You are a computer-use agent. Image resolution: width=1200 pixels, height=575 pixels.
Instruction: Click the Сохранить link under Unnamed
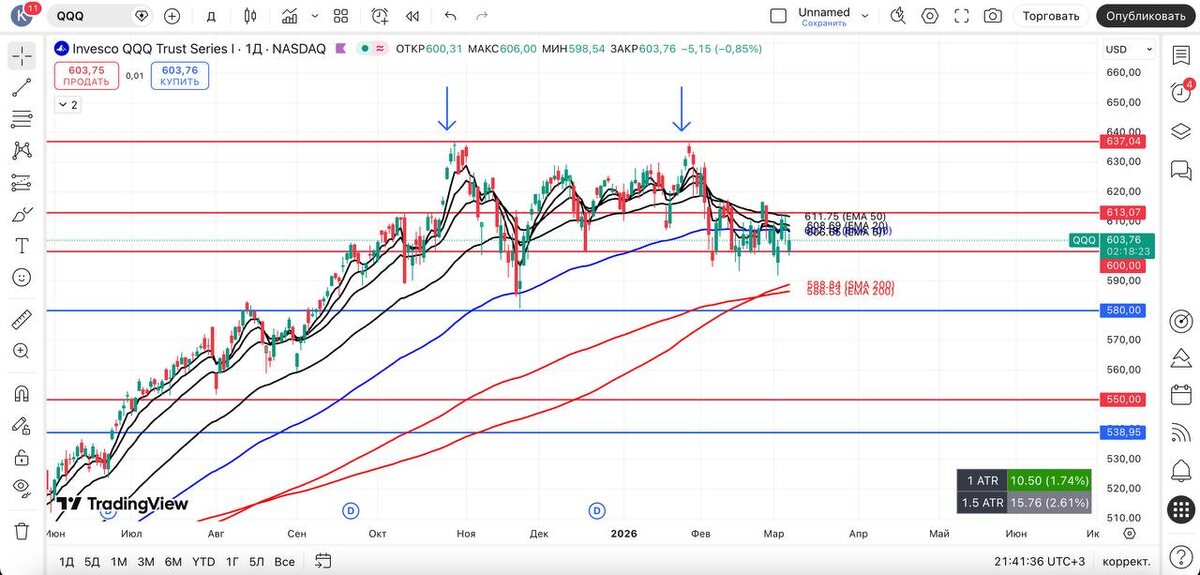click(824, 23)
